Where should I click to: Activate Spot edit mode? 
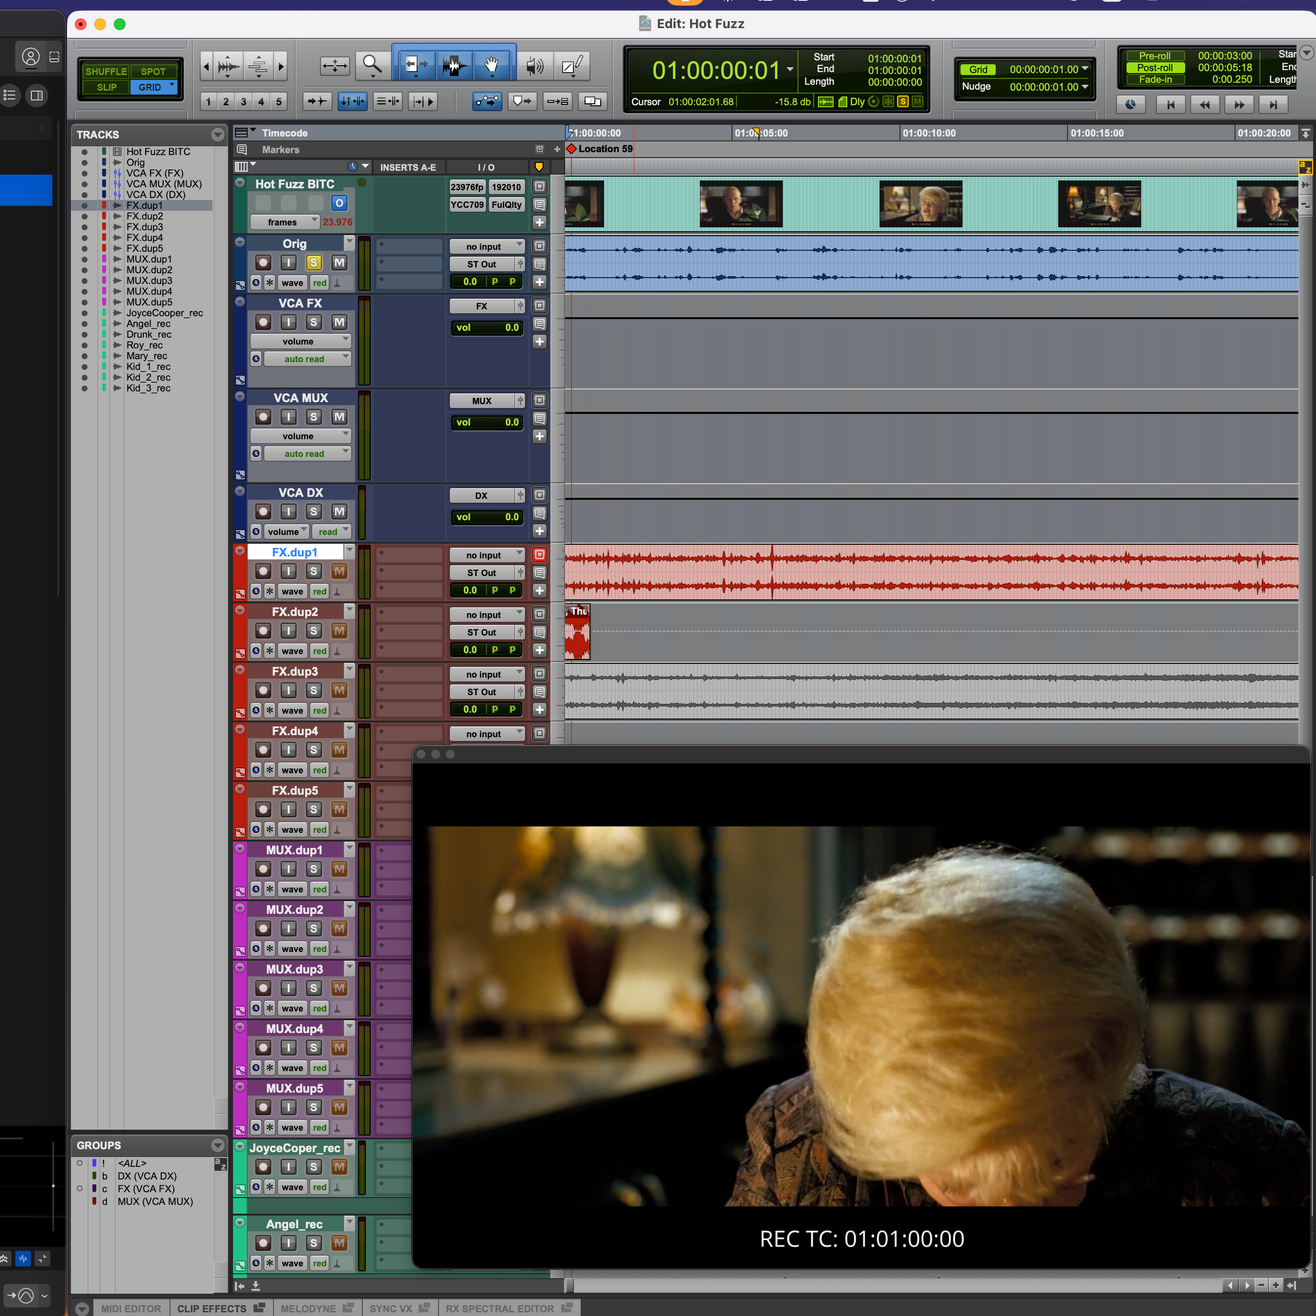tap(153, 71)
